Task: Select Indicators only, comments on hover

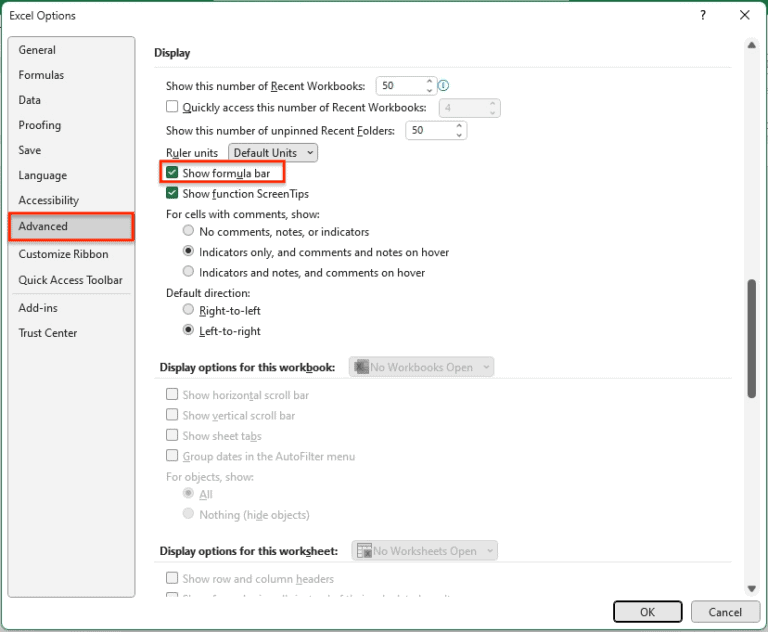Action: pos(188,251)
